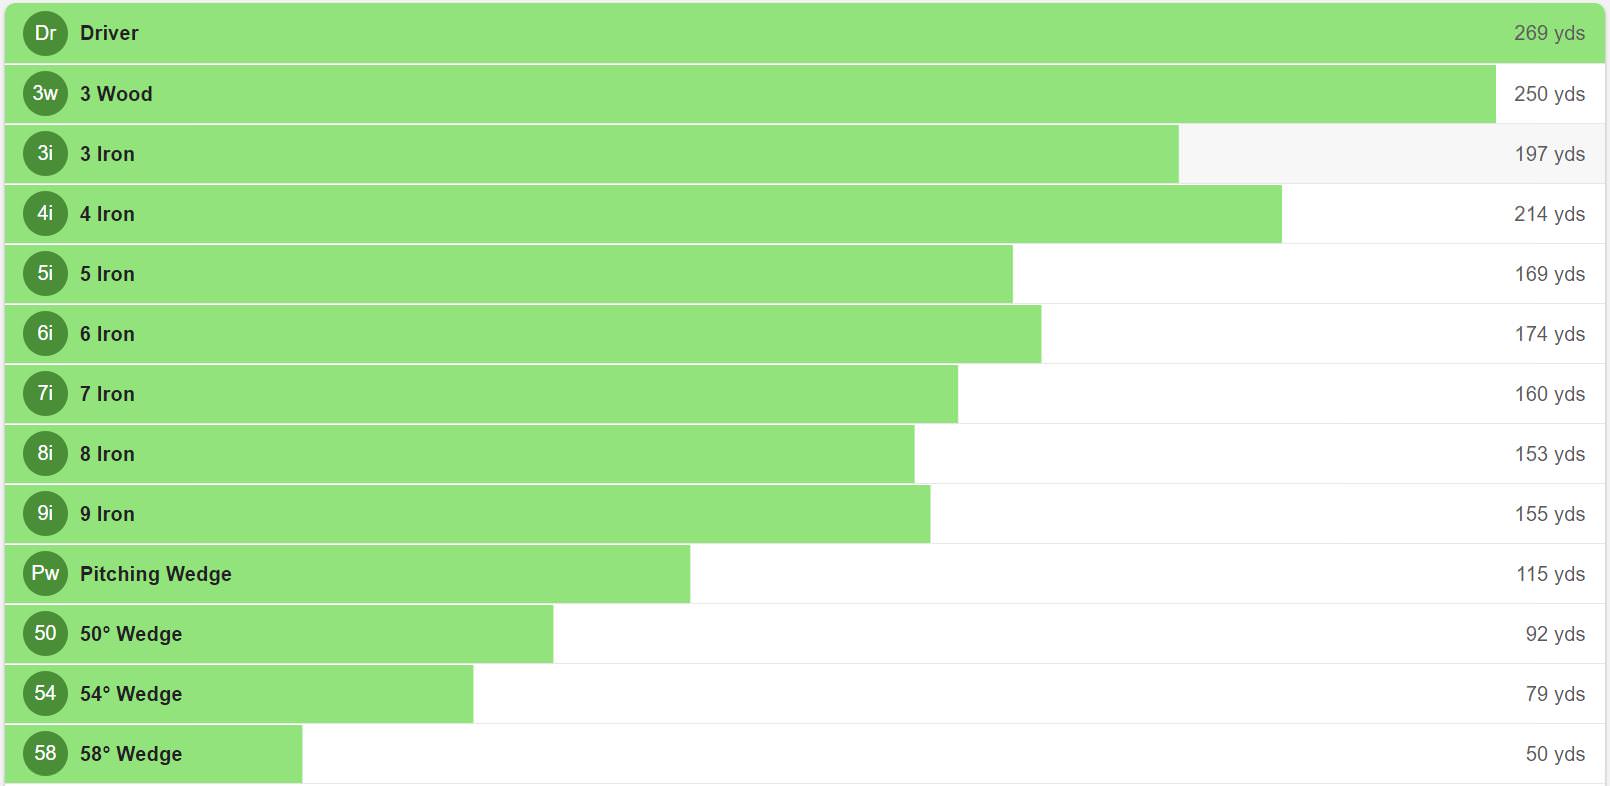Screen dimensions: 1610x786
Task: Click the 250 yds distance value
Action: coord(1549,94)
